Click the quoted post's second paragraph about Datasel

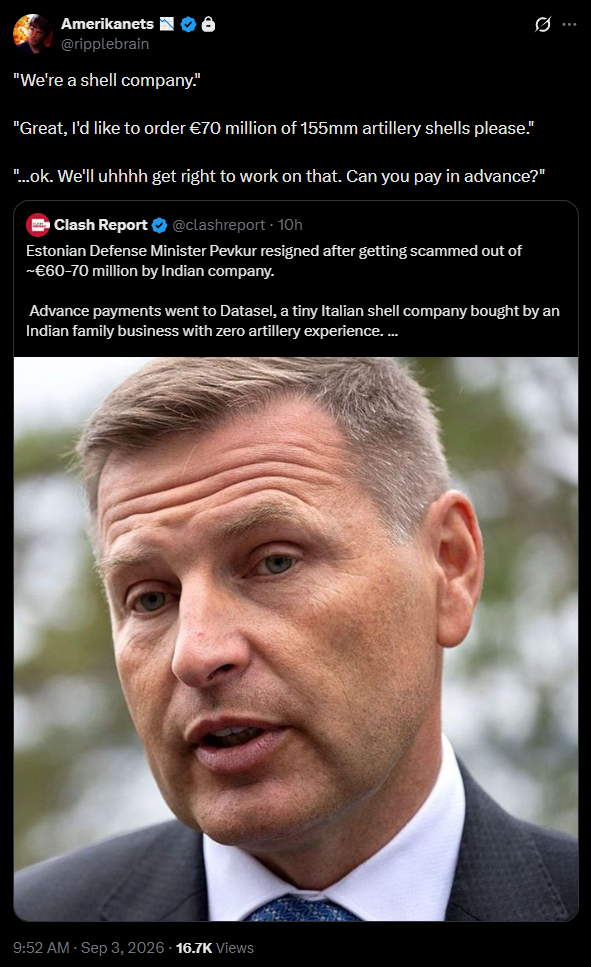click(x=293, y=321)
